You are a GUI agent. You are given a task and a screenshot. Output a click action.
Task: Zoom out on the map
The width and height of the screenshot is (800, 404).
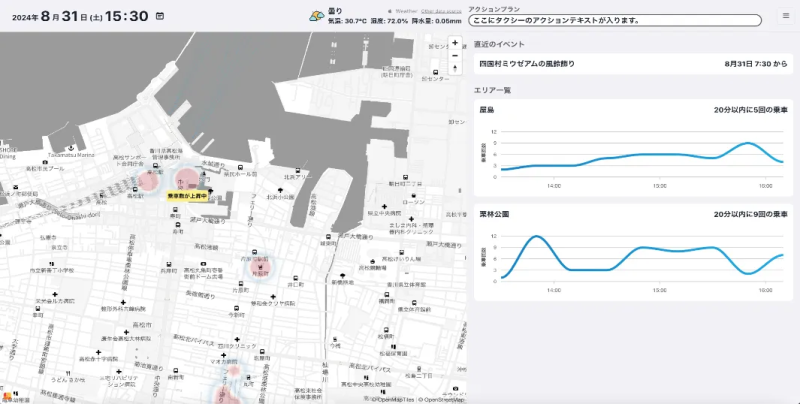click(x=455, y=56)
